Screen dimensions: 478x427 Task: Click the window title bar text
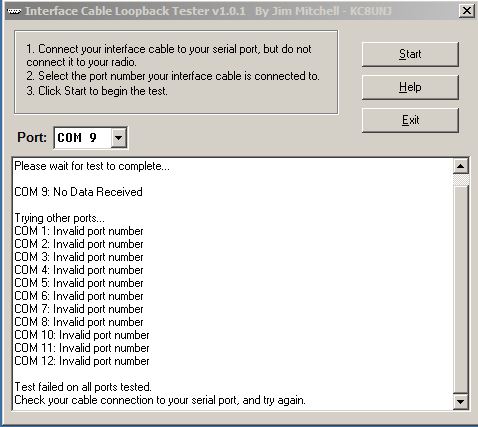pyautogui.click(x=208, y=11)
